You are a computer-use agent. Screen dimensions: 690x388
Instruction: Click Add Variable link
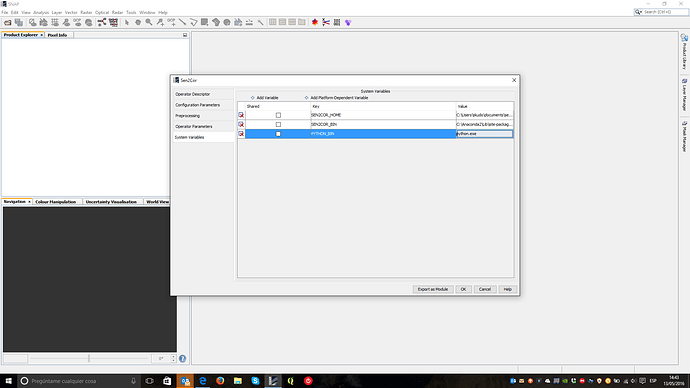pyautogui.click(x=264, y=98)
